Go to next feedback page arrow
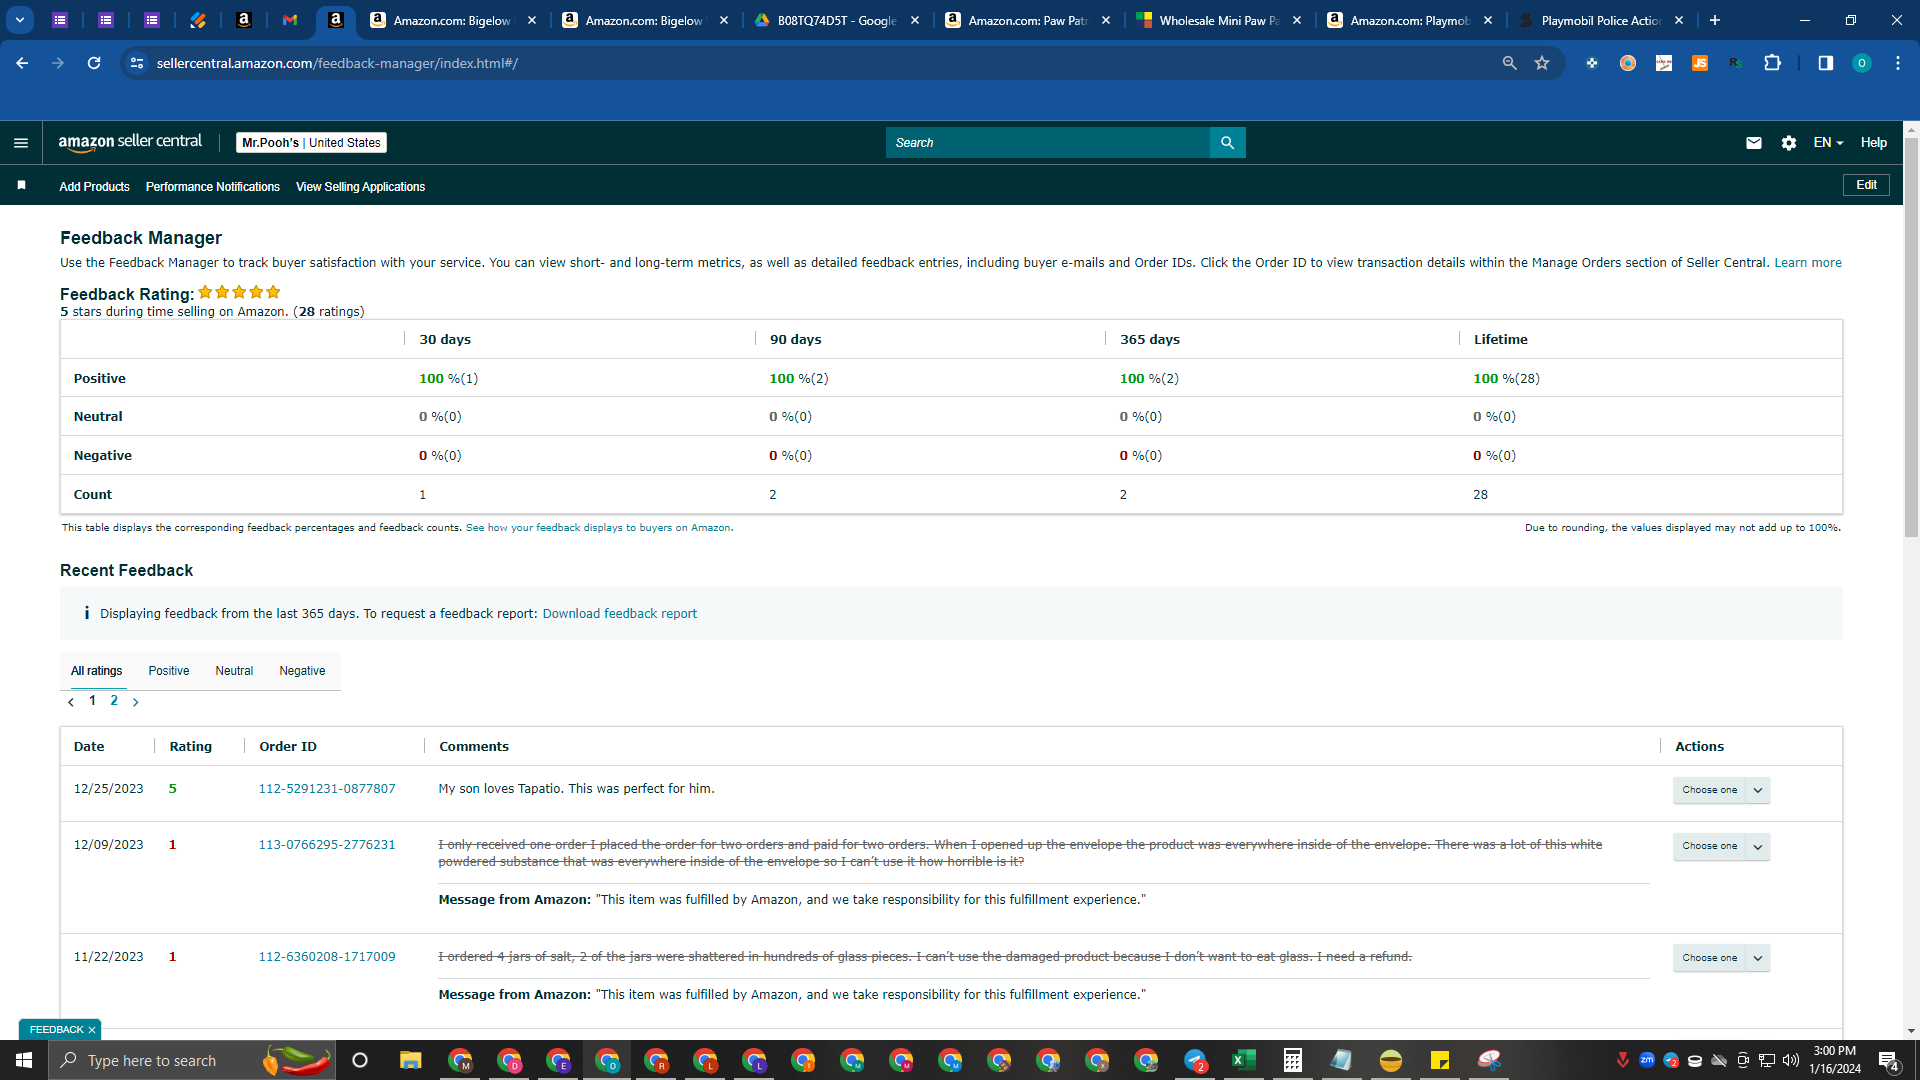Image resolution: width=1920 pixels, height=1080 pixels. pos(136,702)
